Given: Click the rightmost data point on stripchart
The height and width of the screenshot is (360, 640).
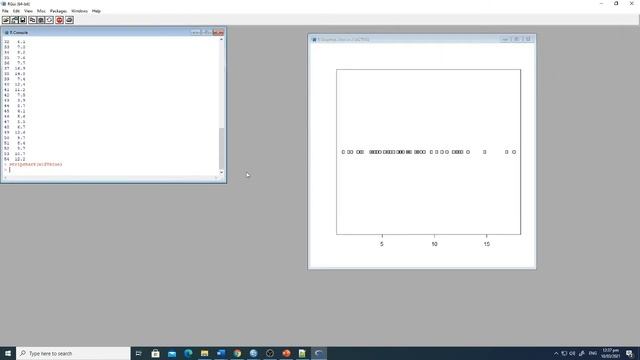Looking at the screenshot, I should (514, 152).
